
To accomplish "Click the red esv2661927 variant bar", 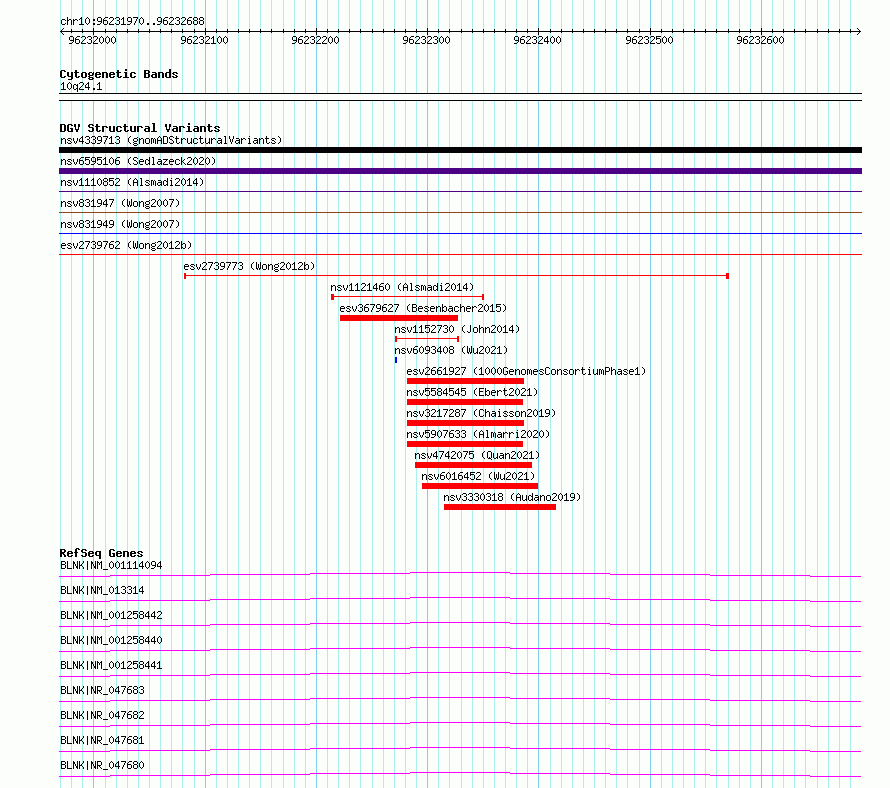I will click(465, 381).
